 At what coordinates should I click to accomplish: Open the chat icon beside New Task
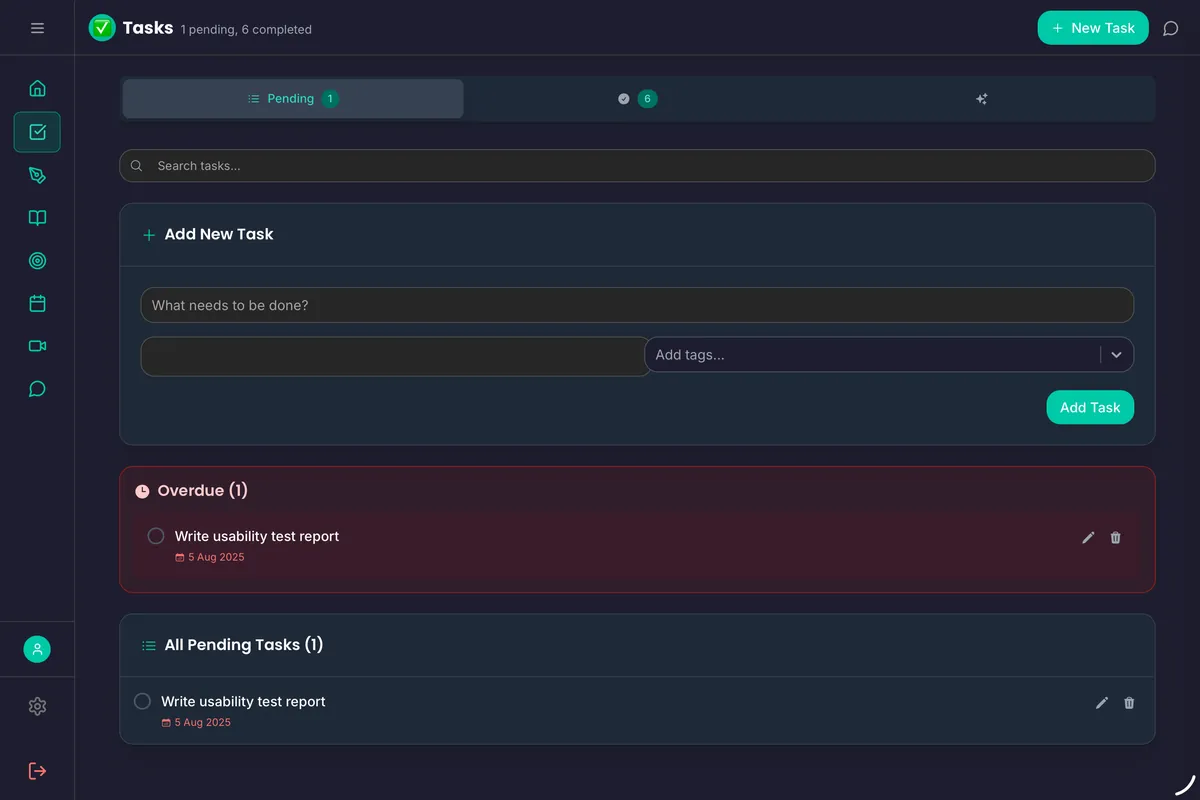click(x=1170, y=28)
